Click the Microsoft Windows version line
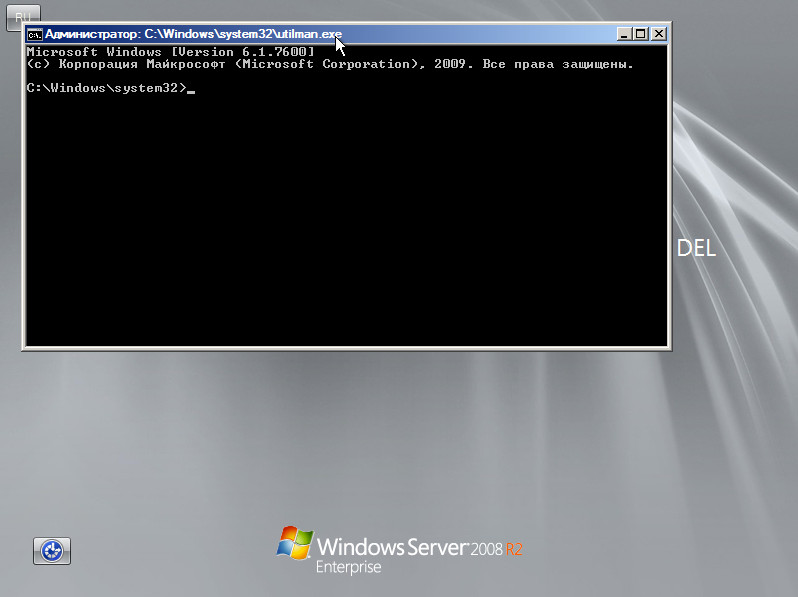The height and width of the screenshot is (597, 798). (170, 51)
